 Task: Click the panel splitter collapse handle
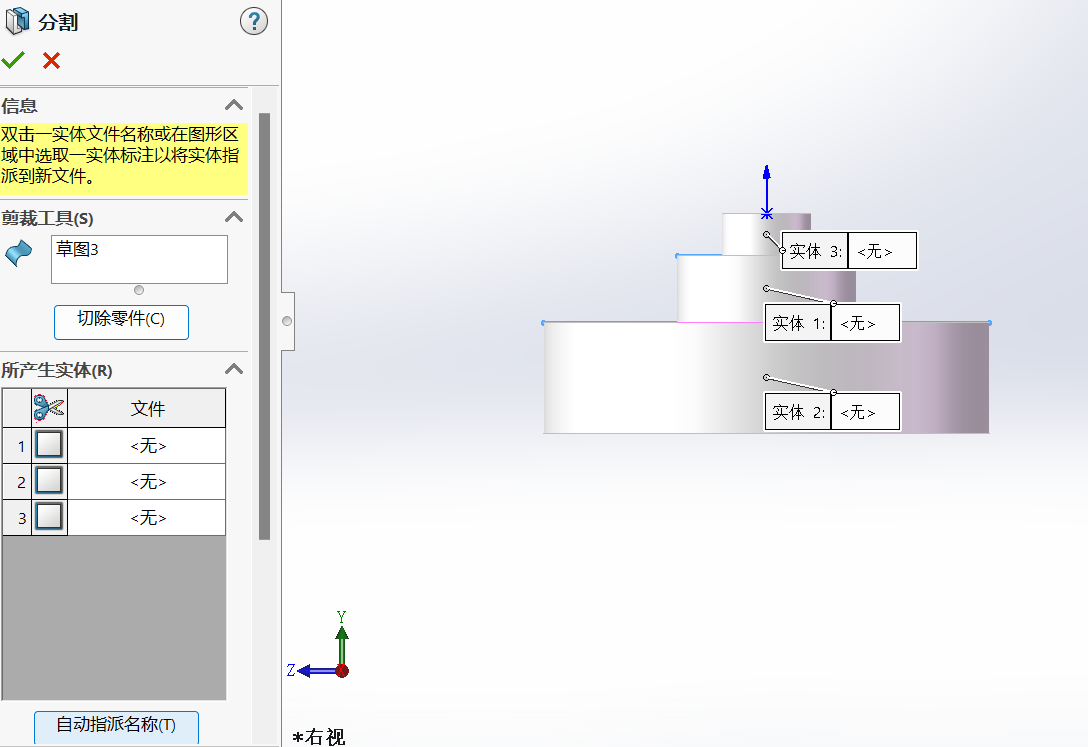[x=287, y=321]
